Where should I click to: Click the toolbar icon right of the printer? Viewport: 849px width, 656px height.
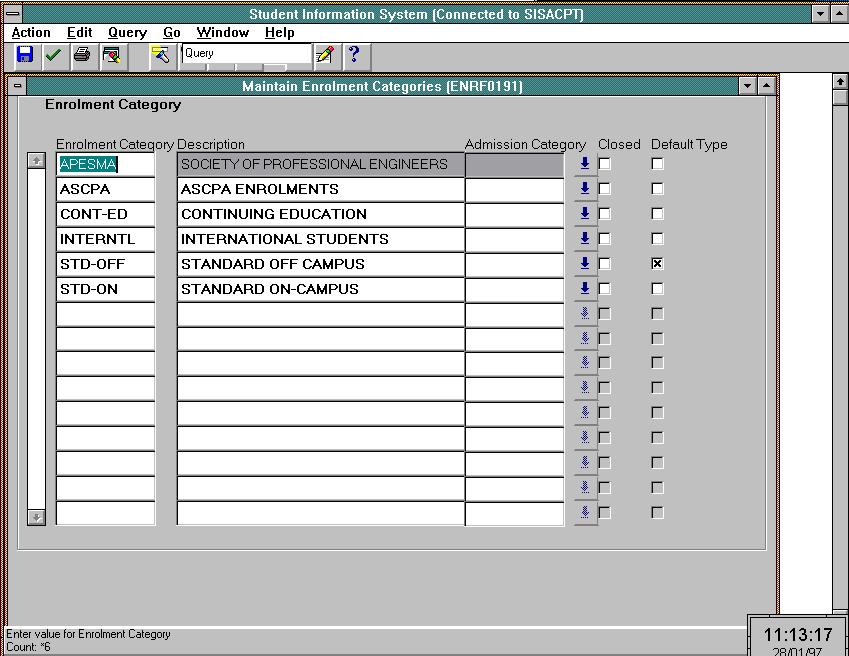[x=111, y=55]
